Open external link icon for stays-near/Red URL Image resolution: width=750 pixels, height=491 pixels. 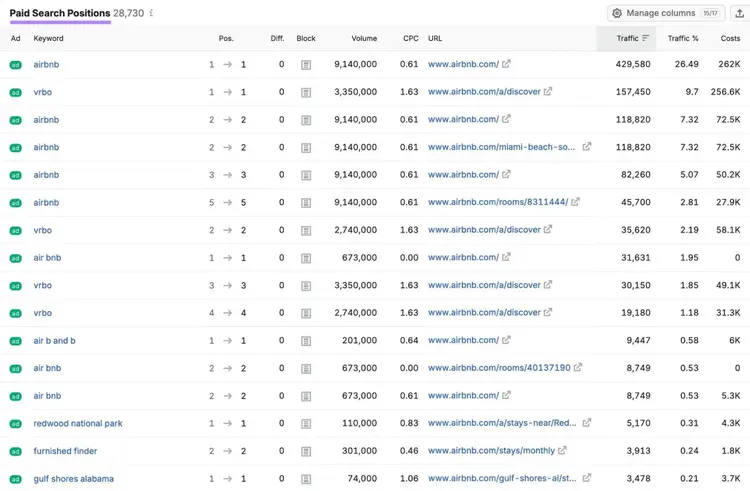pos(587,423)
